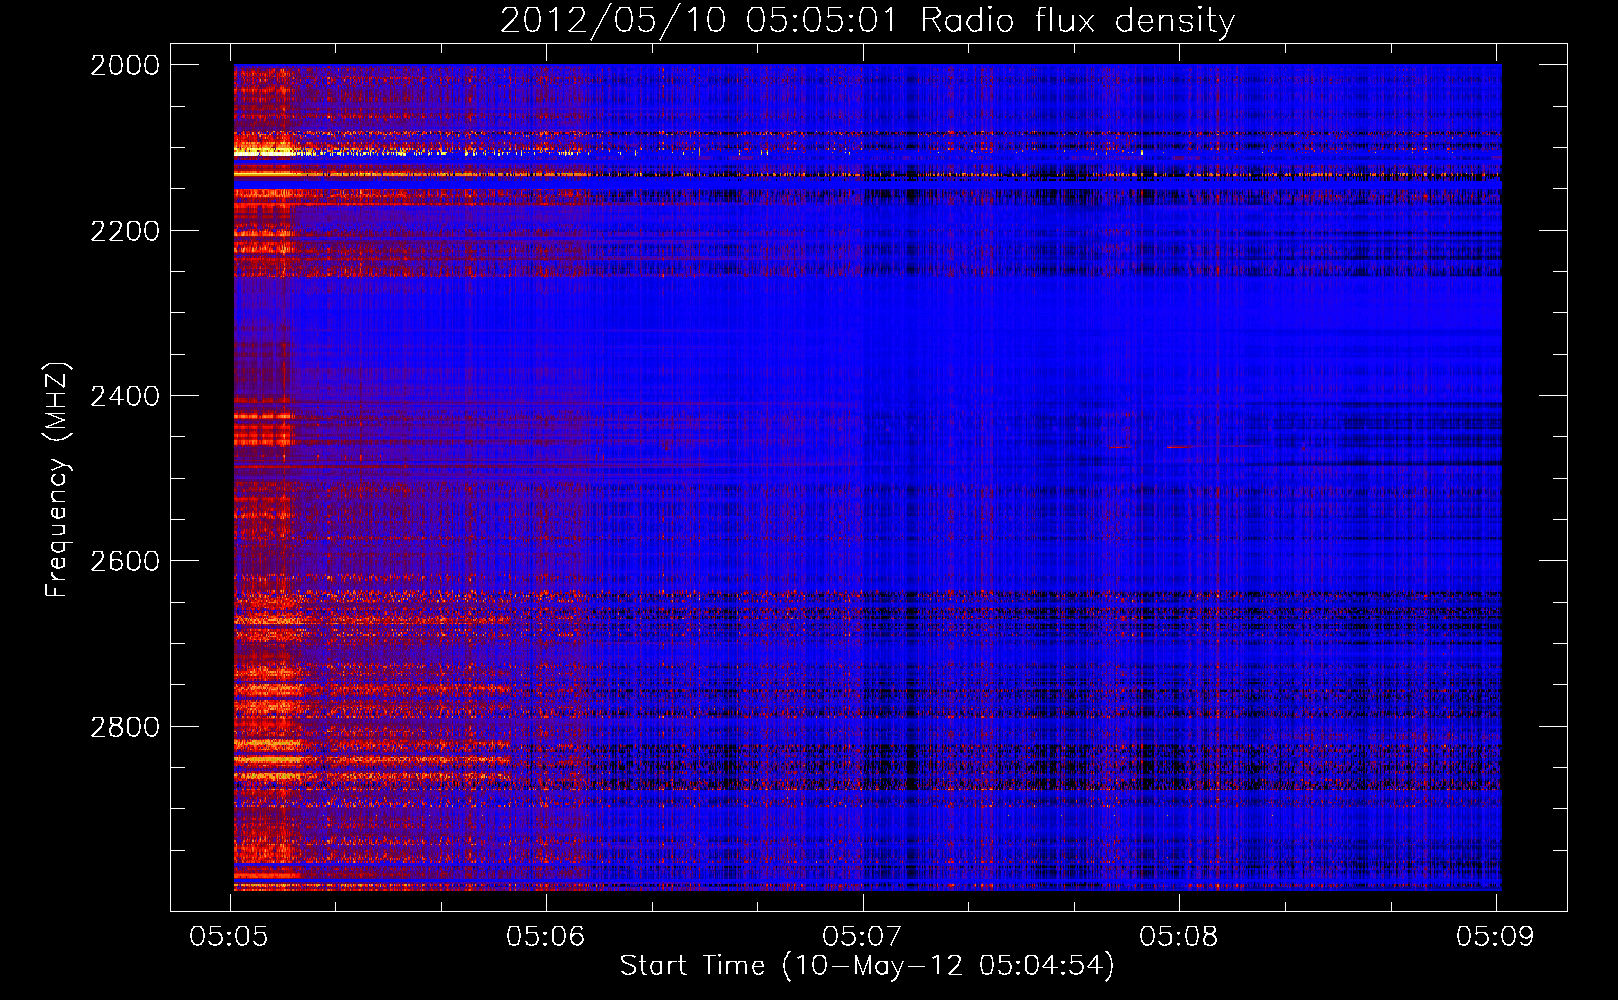Click the 2600 frequency axis label
Screen dimensions: 1618x1000
(x=125, y=561)
